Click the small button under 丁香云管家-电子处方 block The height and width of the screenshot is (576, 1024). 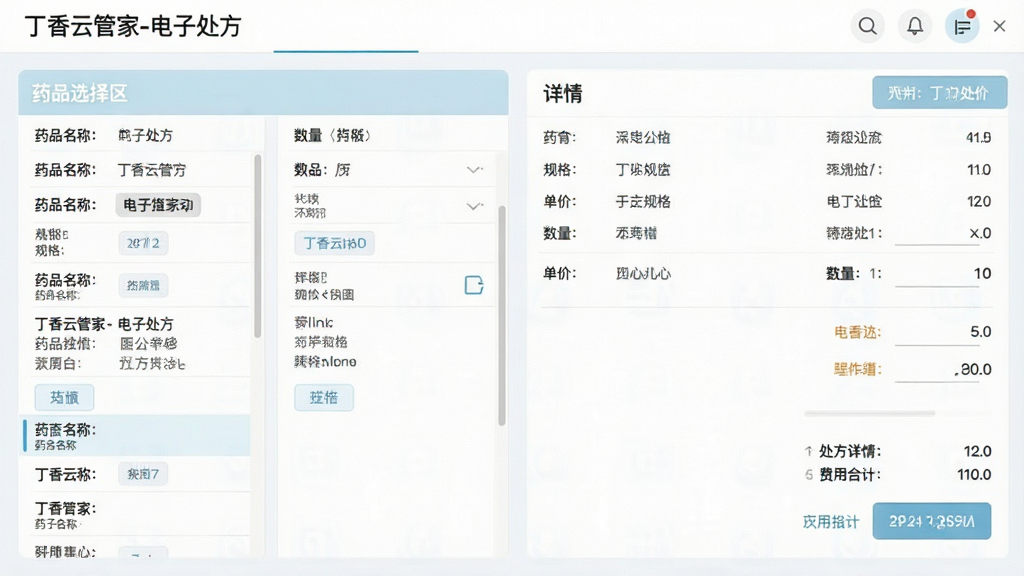[64, 397]
